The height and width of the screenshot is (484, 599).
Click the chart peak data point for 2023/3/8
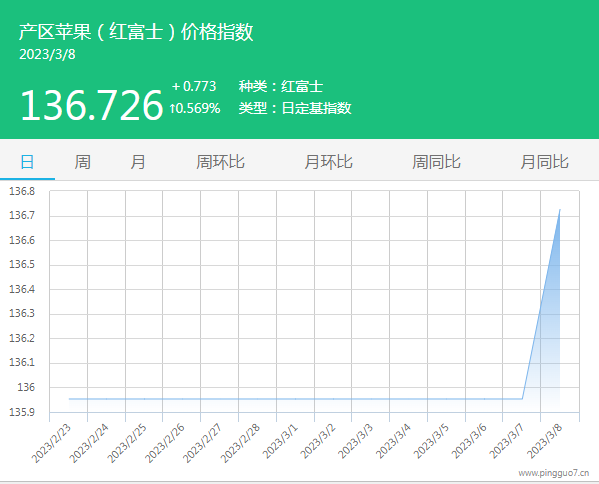(x=560, y=209)
